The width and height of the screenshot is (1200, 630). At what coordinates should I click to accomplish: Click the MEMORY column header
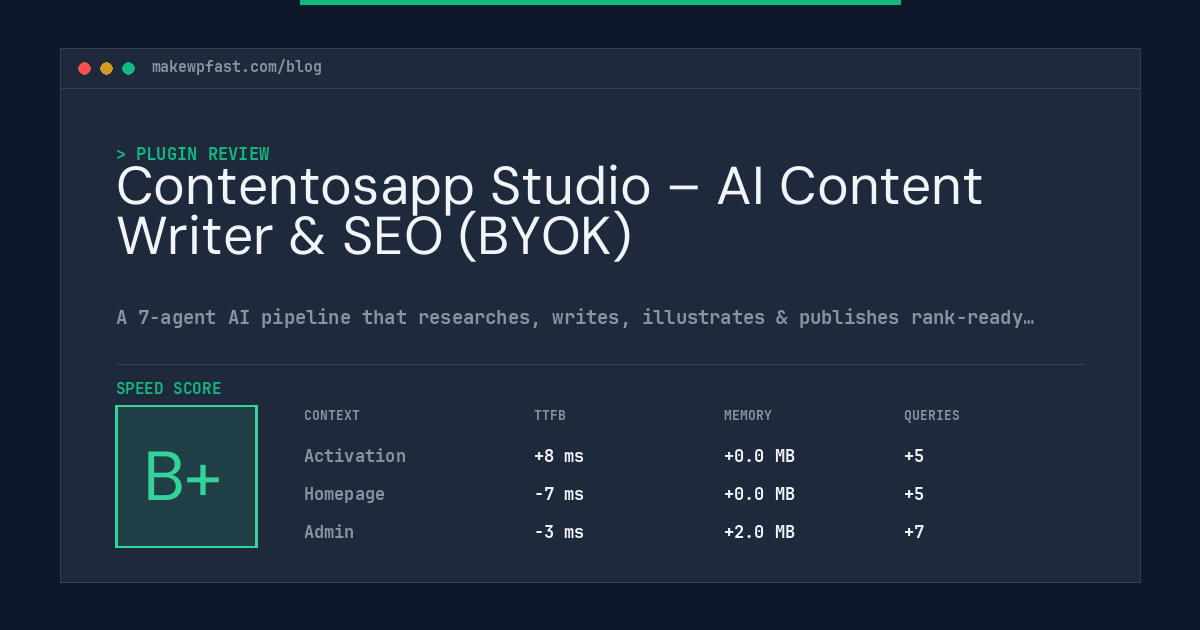[748, 416]
